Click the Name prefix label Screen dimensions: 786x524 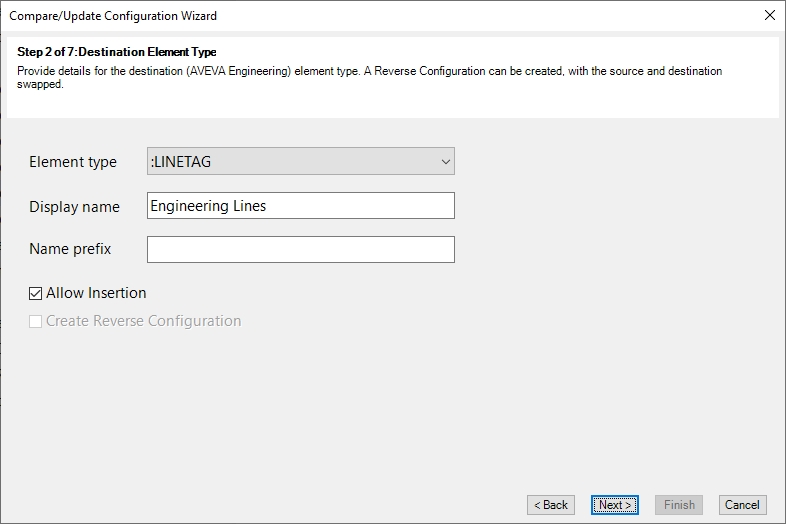[70, 249]
